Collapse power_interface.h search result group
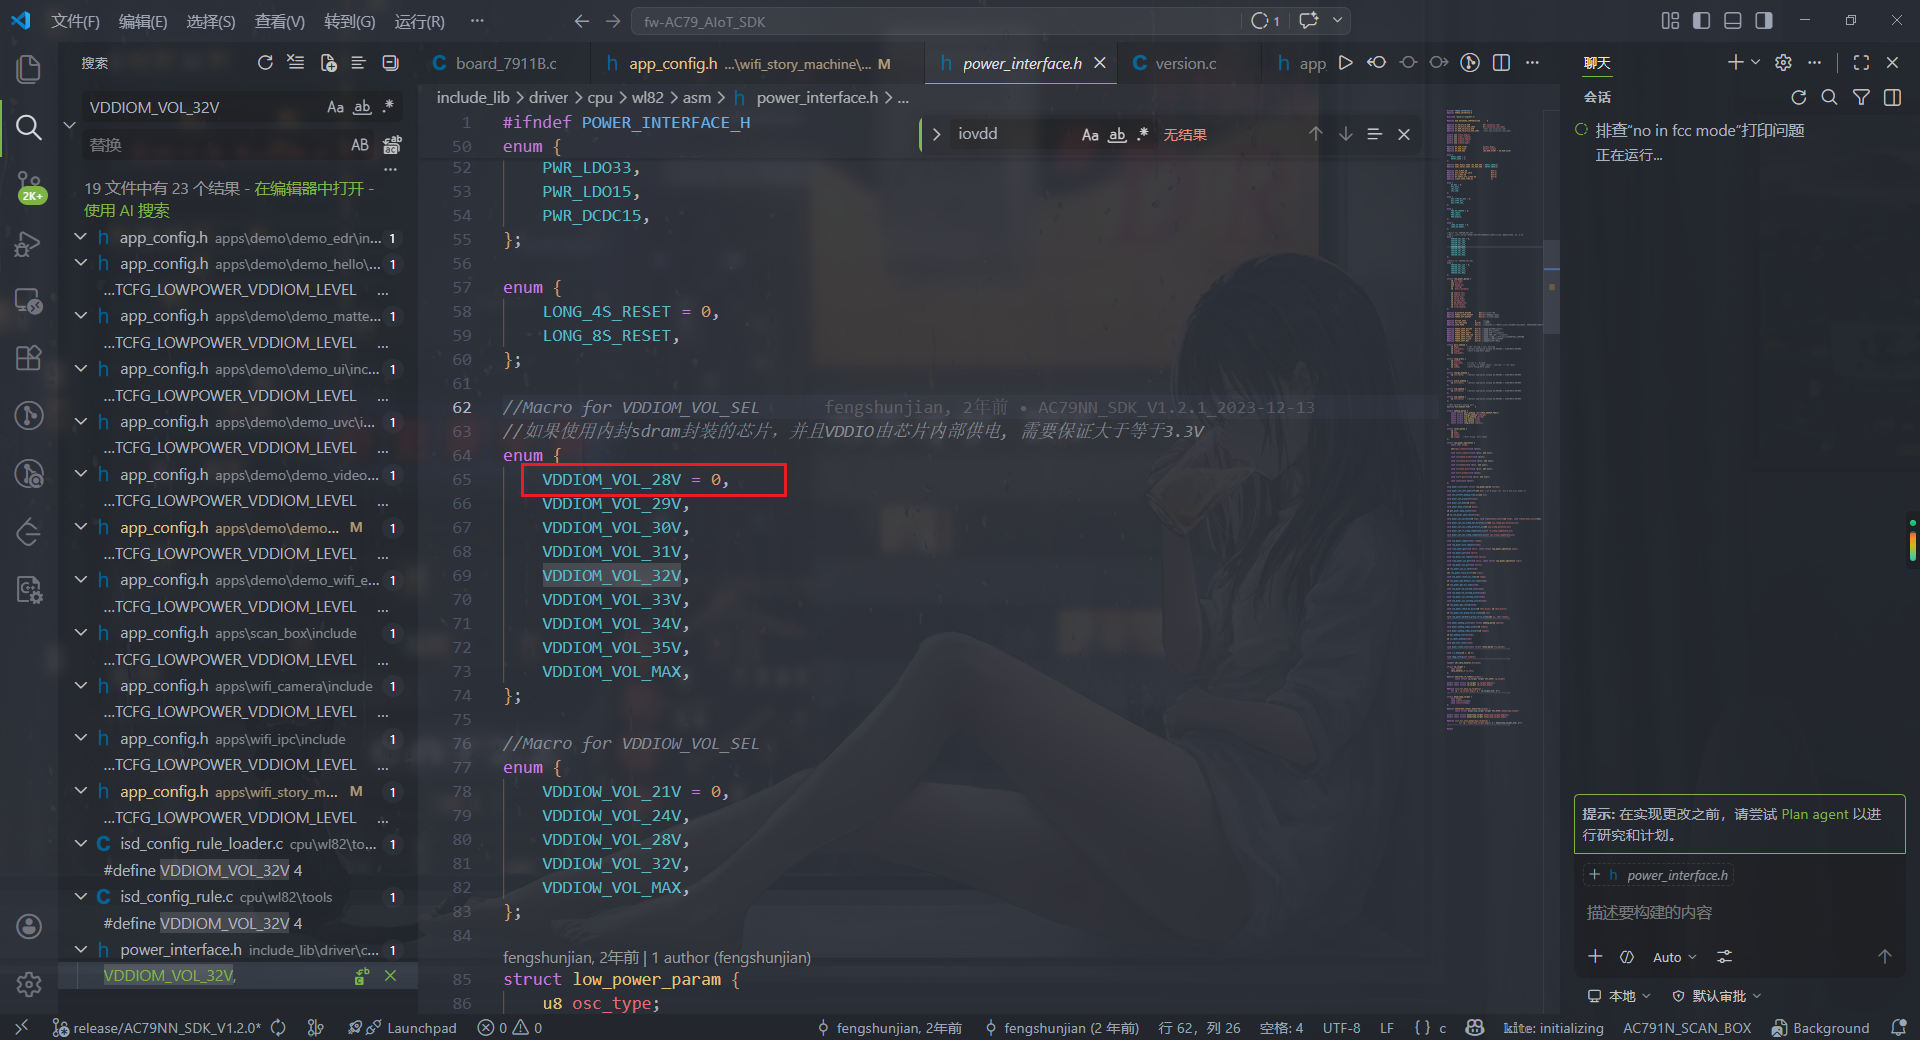This screenshot has width=1920, height=1040. pos(81,949)
